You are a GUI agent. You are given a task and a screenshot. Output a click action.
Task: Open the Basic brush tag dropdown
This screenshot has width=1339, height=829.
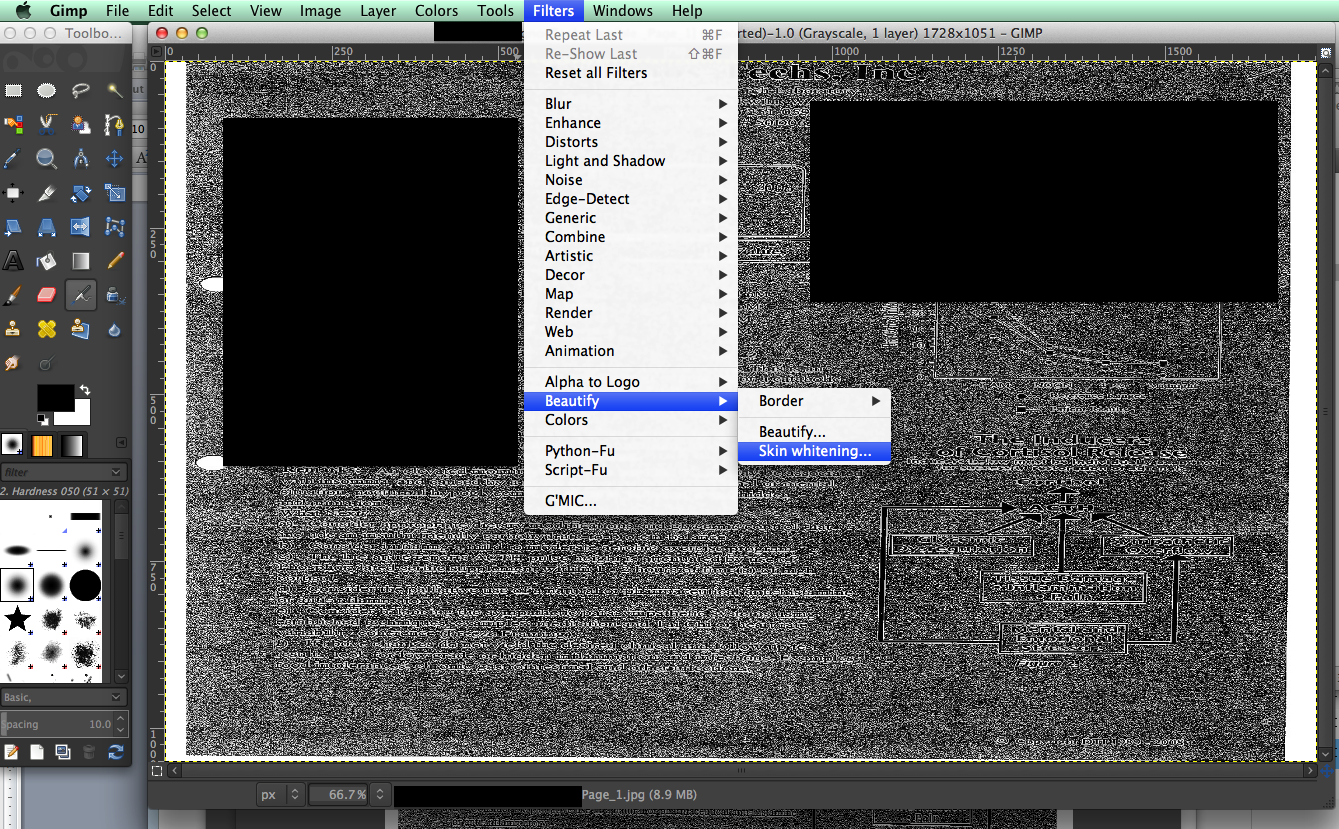64,697
